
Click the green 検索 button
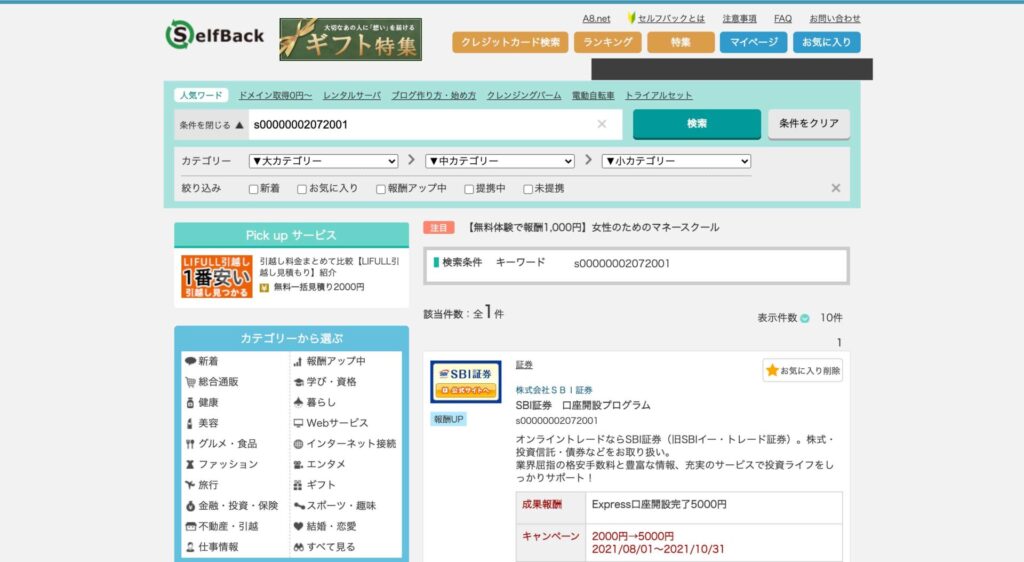pyautogui.click(x=697, y=123)
